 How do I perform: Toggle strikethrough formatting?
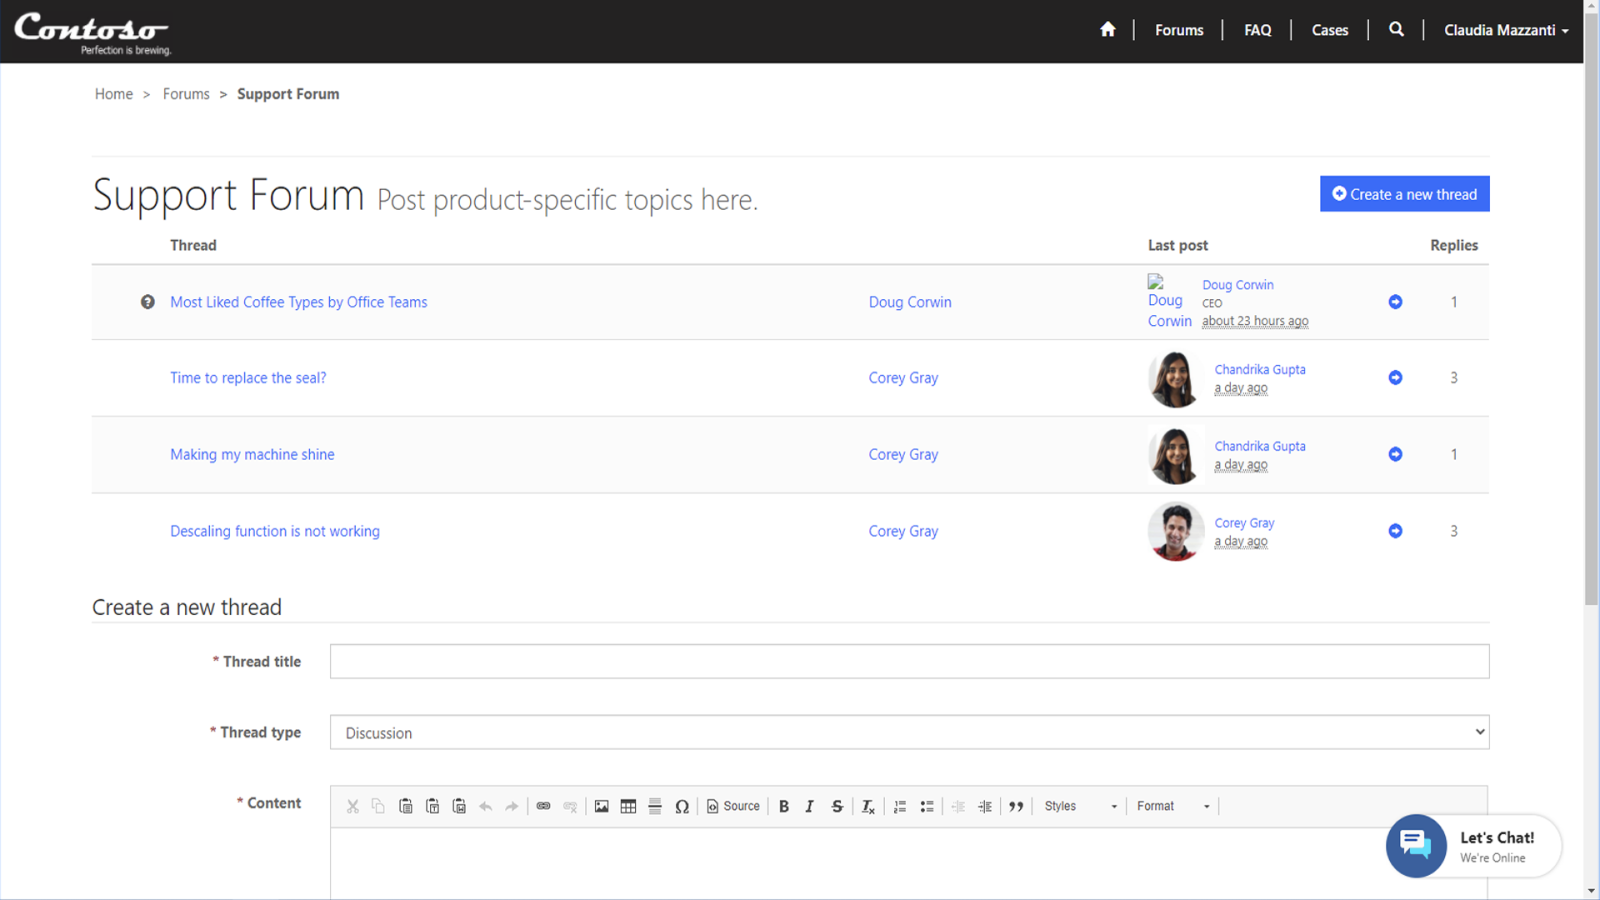pyautogui.click(x=837, y=806)
